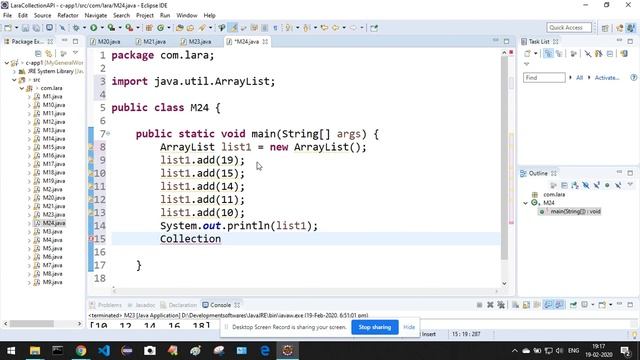Click the Terminate icon in Console toolbar
This screenshot has width=640, height=360.
point(479,305)
